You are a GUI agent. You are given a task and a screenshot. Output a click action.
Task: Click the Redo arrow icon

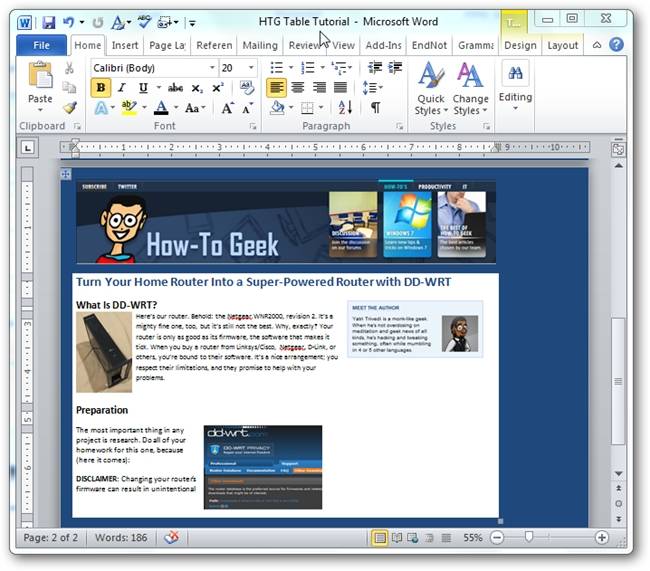98,22
